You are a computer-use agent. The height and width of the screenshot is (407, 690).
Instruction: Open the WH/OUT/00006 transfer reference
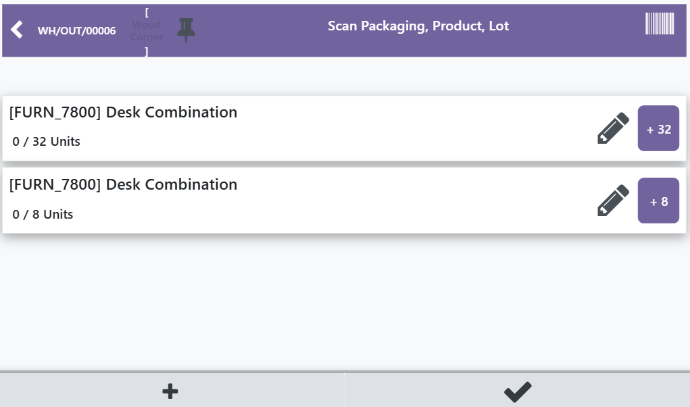click(x=76, y=31)
